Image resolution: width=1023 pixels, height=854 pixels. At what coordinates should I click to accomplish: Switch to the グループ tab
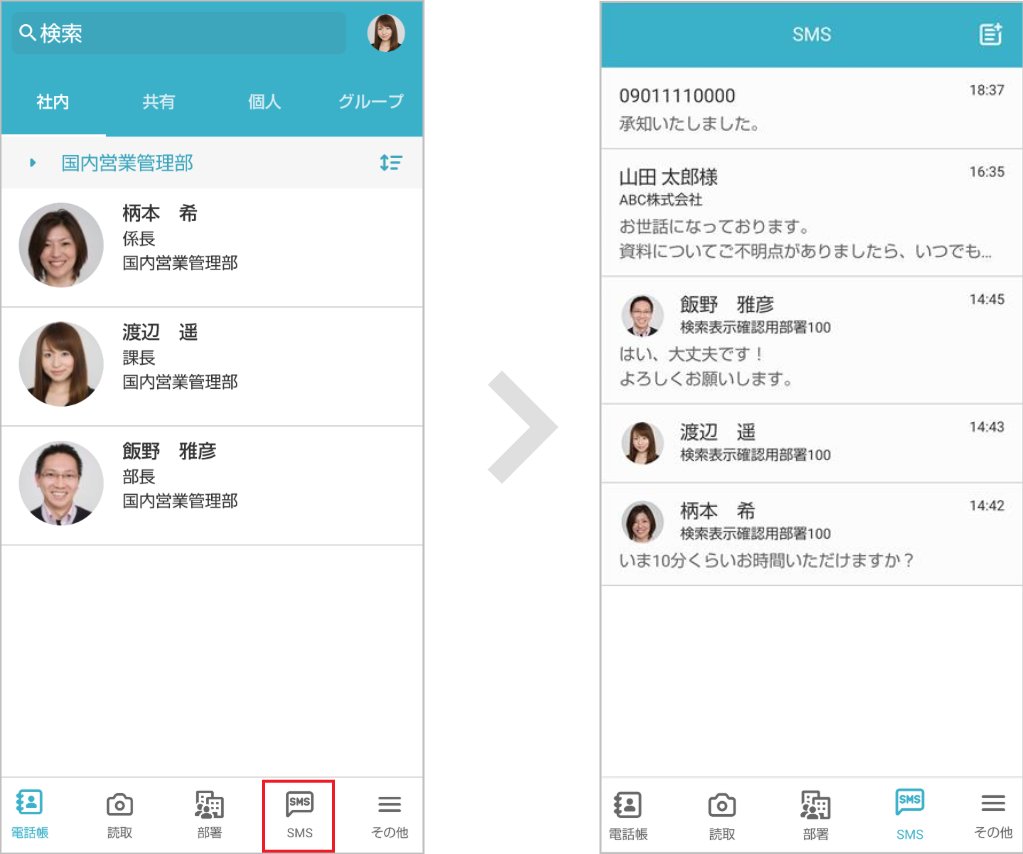tap(371, 102)
